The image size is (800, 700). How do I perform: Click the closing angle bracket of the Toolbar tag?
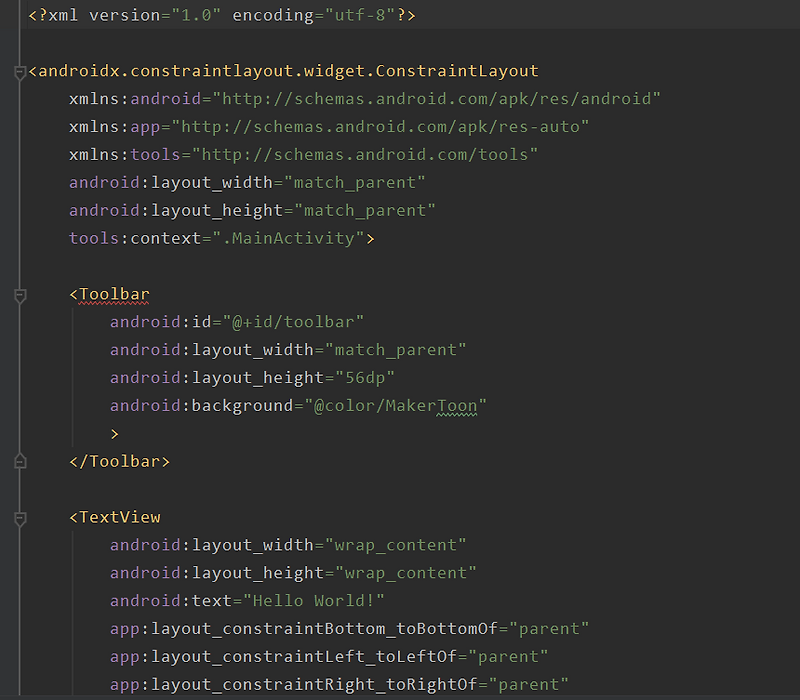[x=115, y=433]
